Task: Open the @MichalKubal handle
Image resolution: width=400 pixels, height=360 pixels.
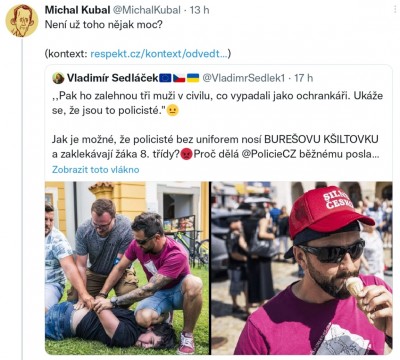Action: (147, 10)
